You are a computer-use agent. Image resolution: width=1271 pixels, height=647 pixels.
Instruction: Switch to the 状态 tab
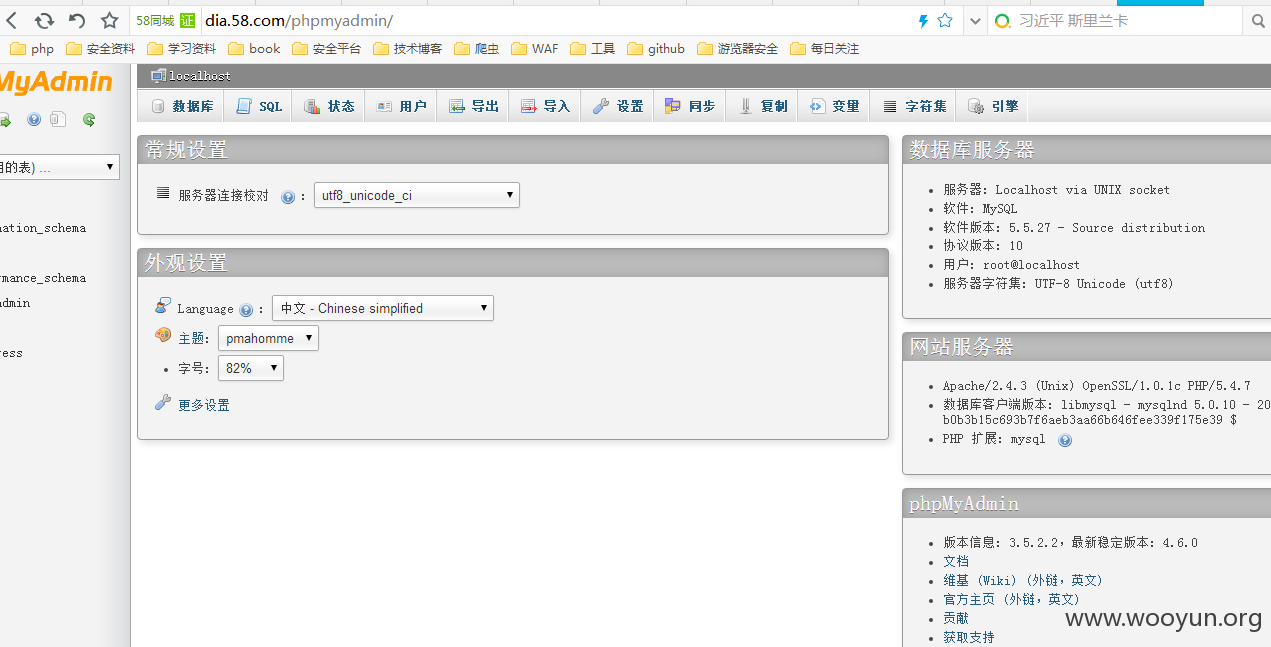329,106
